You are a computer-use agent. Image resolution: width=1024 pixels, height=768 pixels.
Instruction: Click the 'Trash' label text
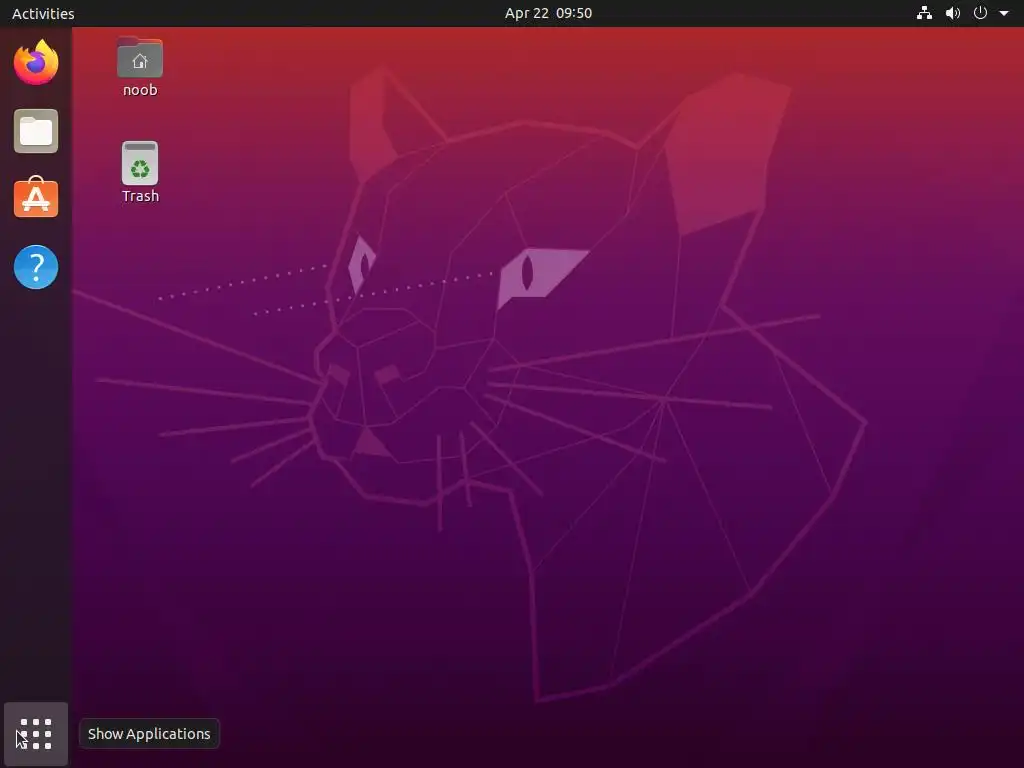pyautogui.click(x=140, y=196)
